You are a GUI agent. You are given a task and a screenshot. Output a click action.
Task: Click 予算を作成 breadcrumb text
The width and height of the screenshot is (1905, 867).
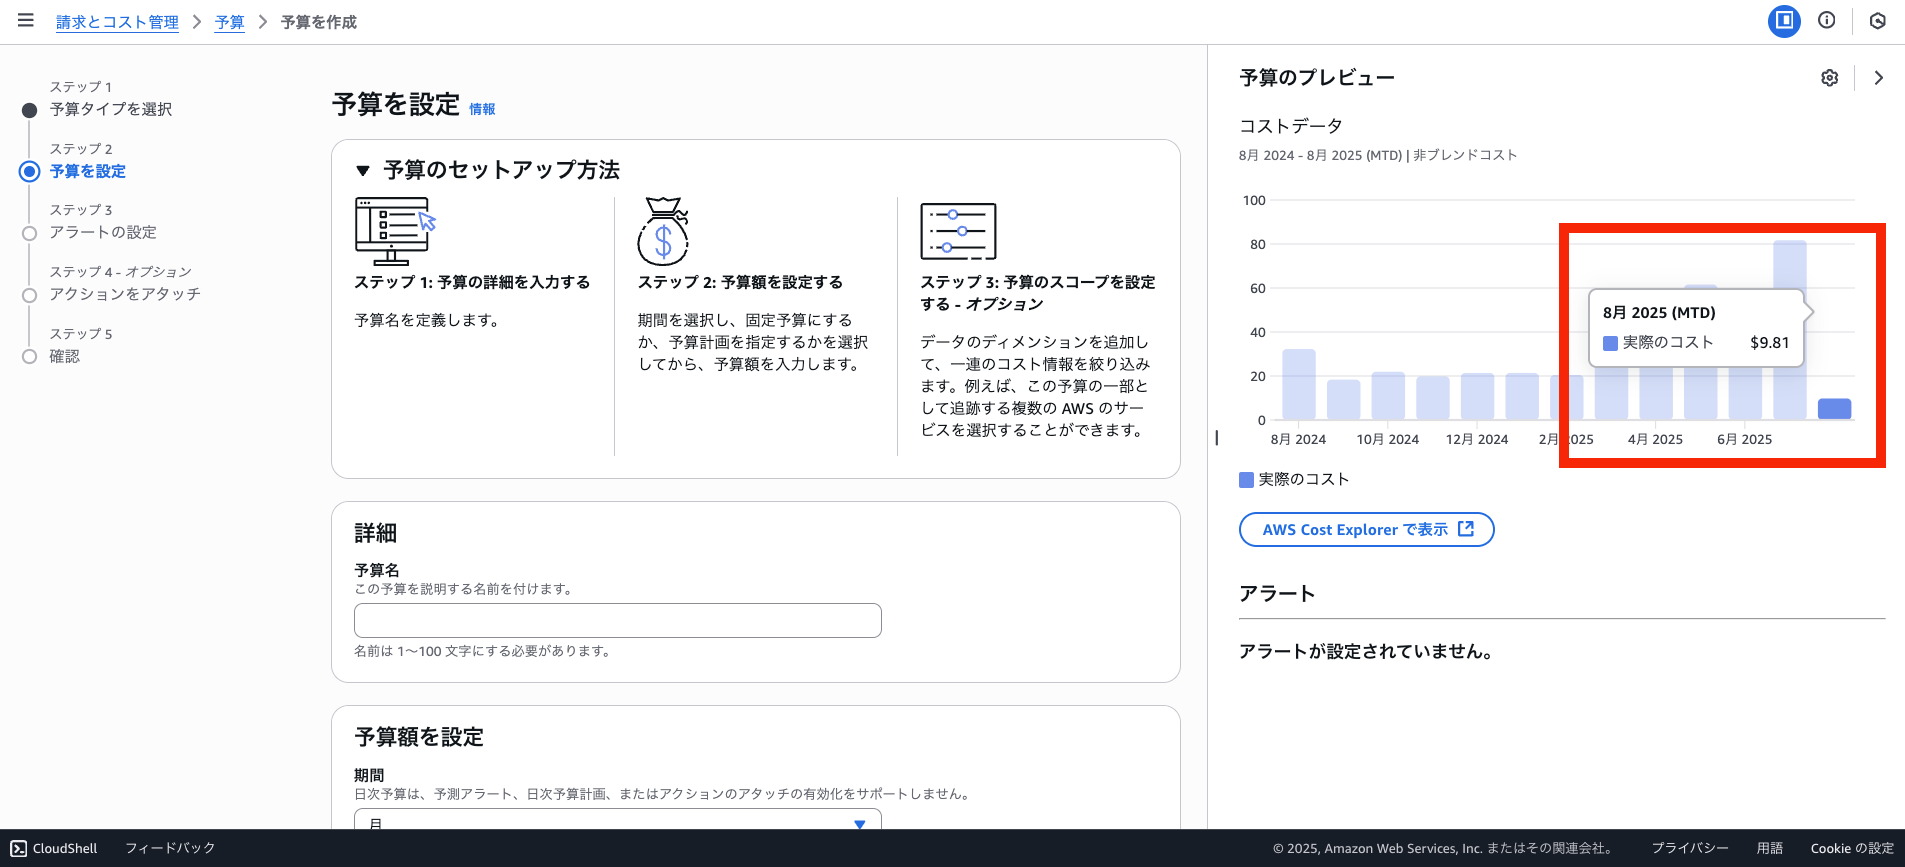(319, 22)
